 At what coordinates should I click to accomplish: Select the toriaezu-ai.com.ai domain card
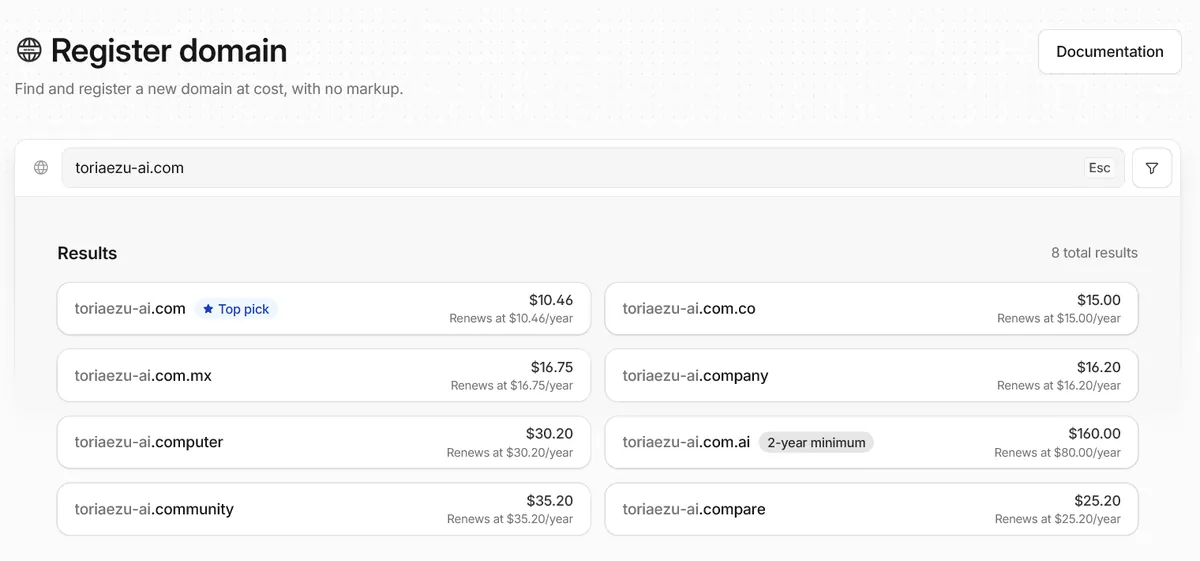point(871,442)
